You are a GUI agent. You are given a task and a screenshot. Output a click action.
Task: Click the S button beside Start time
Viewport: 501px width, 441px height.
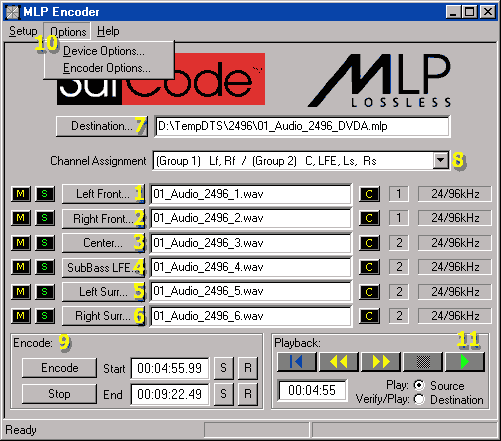[x=224, y=368]
